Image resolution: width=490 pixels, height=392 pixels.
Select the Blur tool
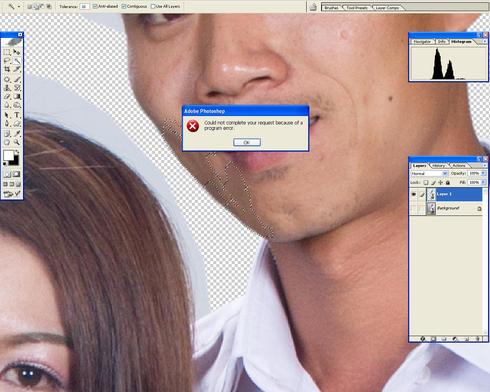tap(7, 105)
